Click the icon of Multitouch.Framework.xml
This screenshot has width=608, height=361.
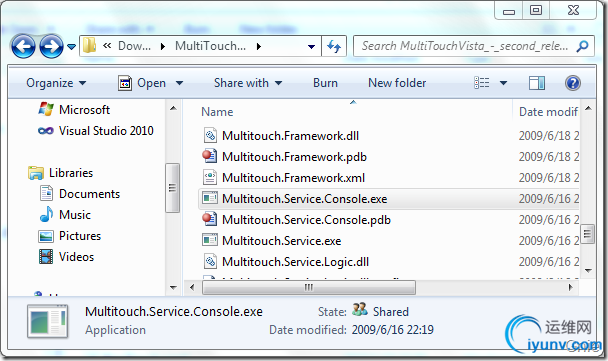click(x=210, y=177)
